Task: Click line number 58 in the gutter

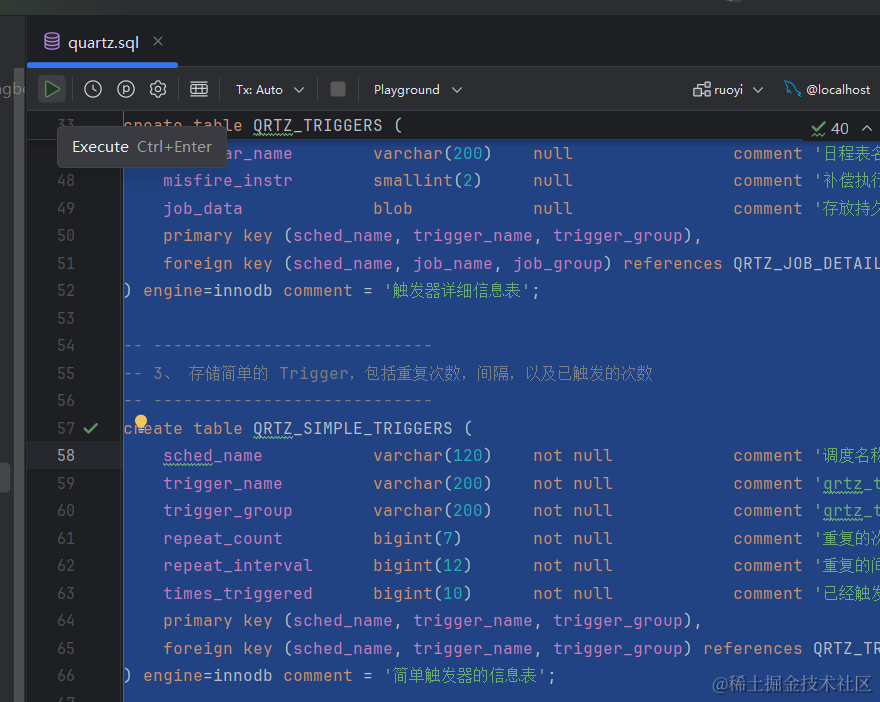Action: point(66,455)
